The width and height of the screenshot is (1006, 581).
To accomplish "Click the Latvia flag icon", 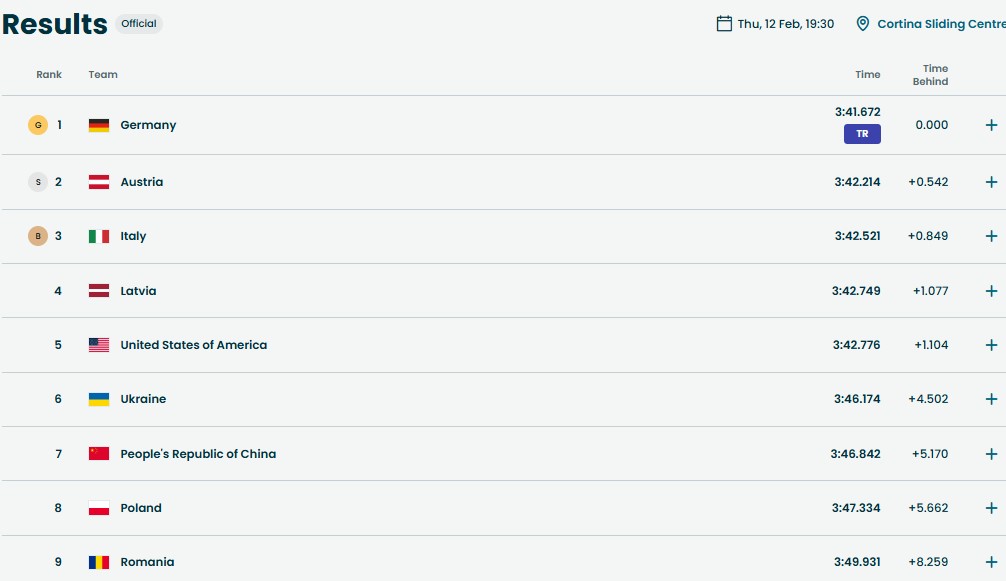I will pyautogui.click(x=99, y=291).
